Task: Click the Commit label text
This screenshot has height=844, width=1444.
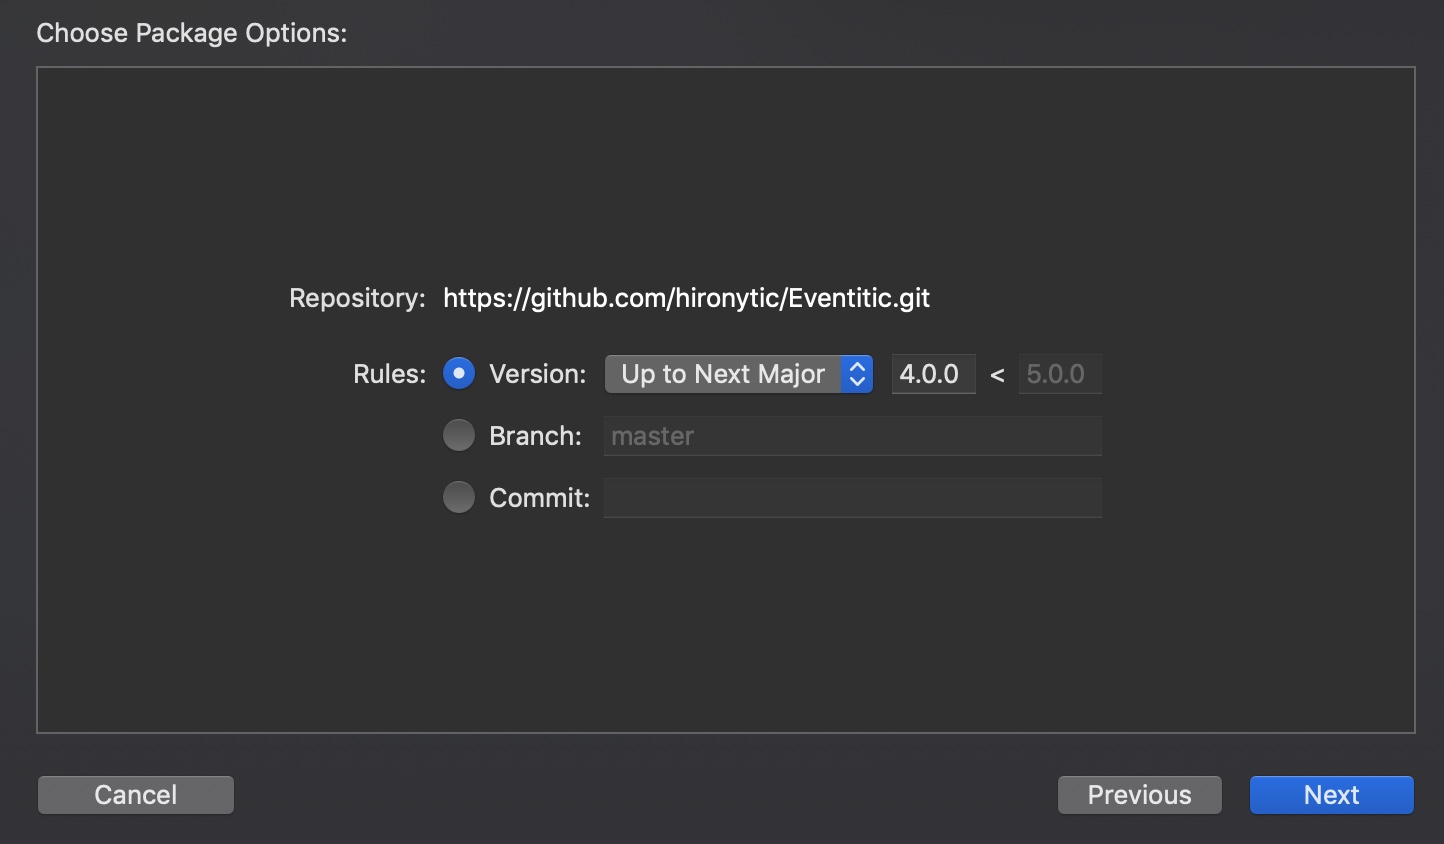Action: (537, 497)
